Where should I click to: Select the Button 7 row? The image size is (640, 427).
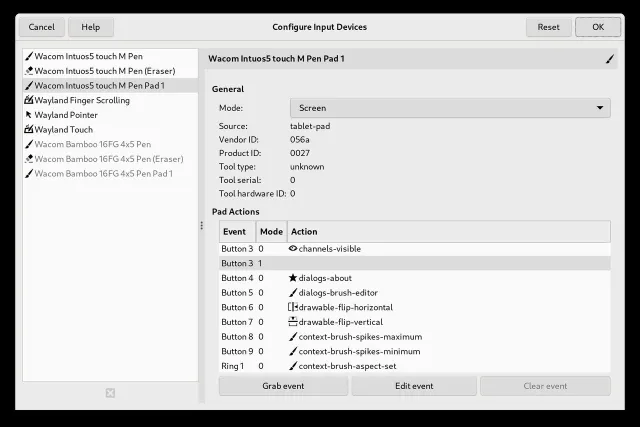pyautogui.click(x=415, y=322)
